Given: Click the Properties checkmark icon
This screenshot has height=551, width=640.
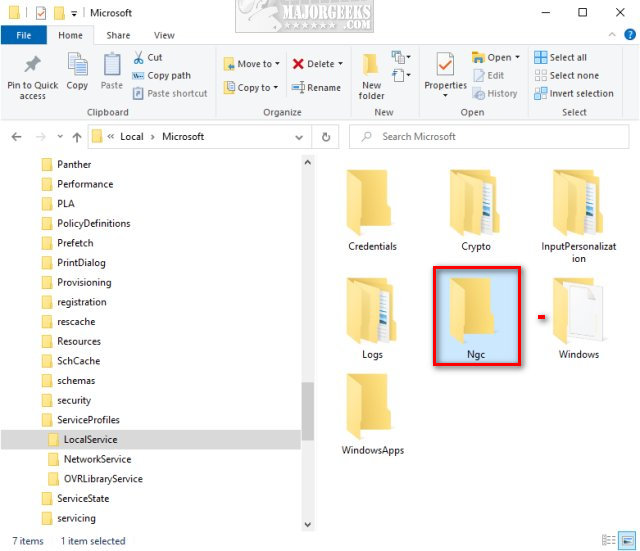Looking at the screenshot, I should 445,64.
